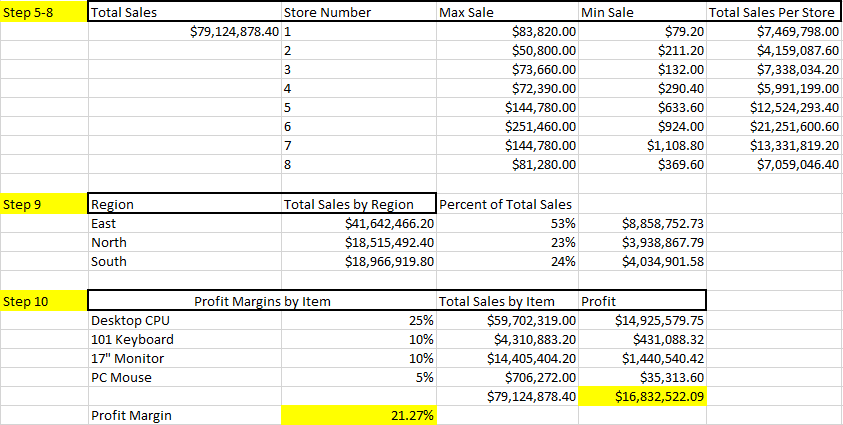The image size is (843, 425).
Task: Select the Min Sale header cell
Action: pyautogui.click(x=642, y=12)
